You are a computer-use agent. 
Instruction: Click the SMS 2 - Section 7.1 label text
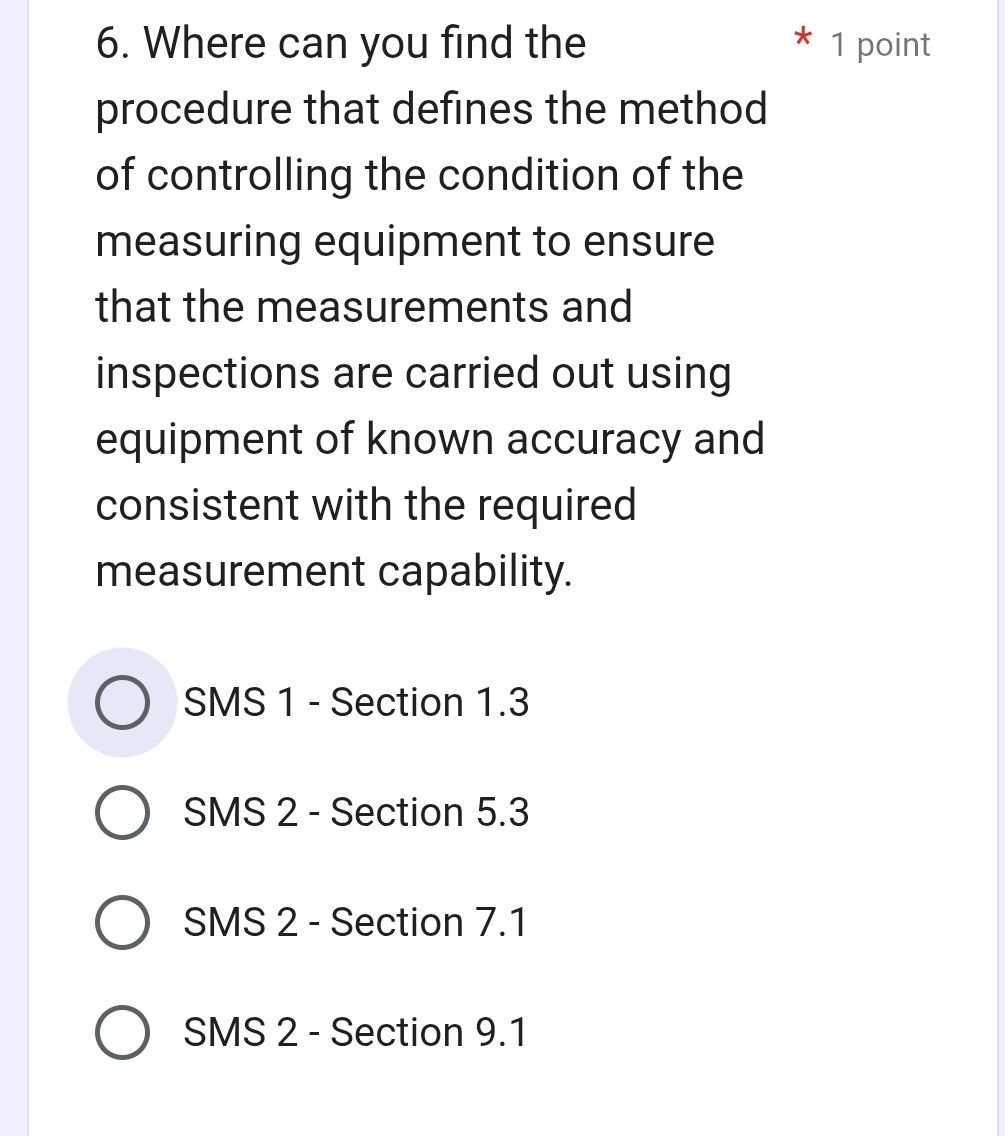[x=356, y=922]
